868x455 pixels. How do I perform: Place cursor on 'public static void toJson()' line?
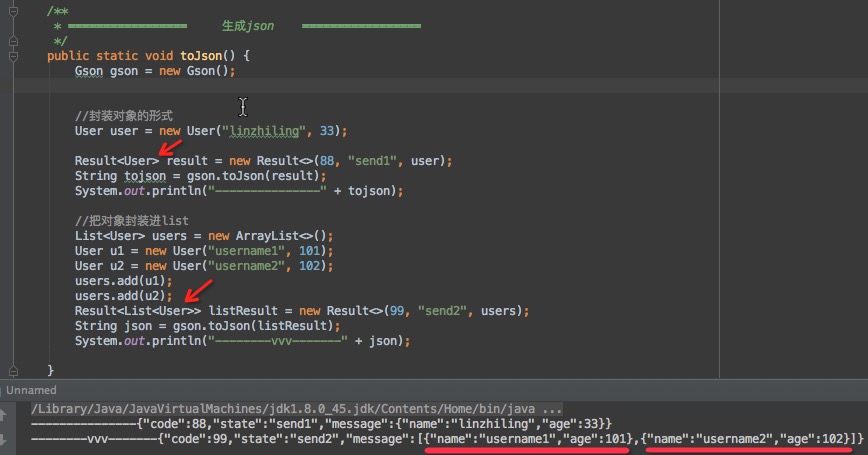pos(148,56)
